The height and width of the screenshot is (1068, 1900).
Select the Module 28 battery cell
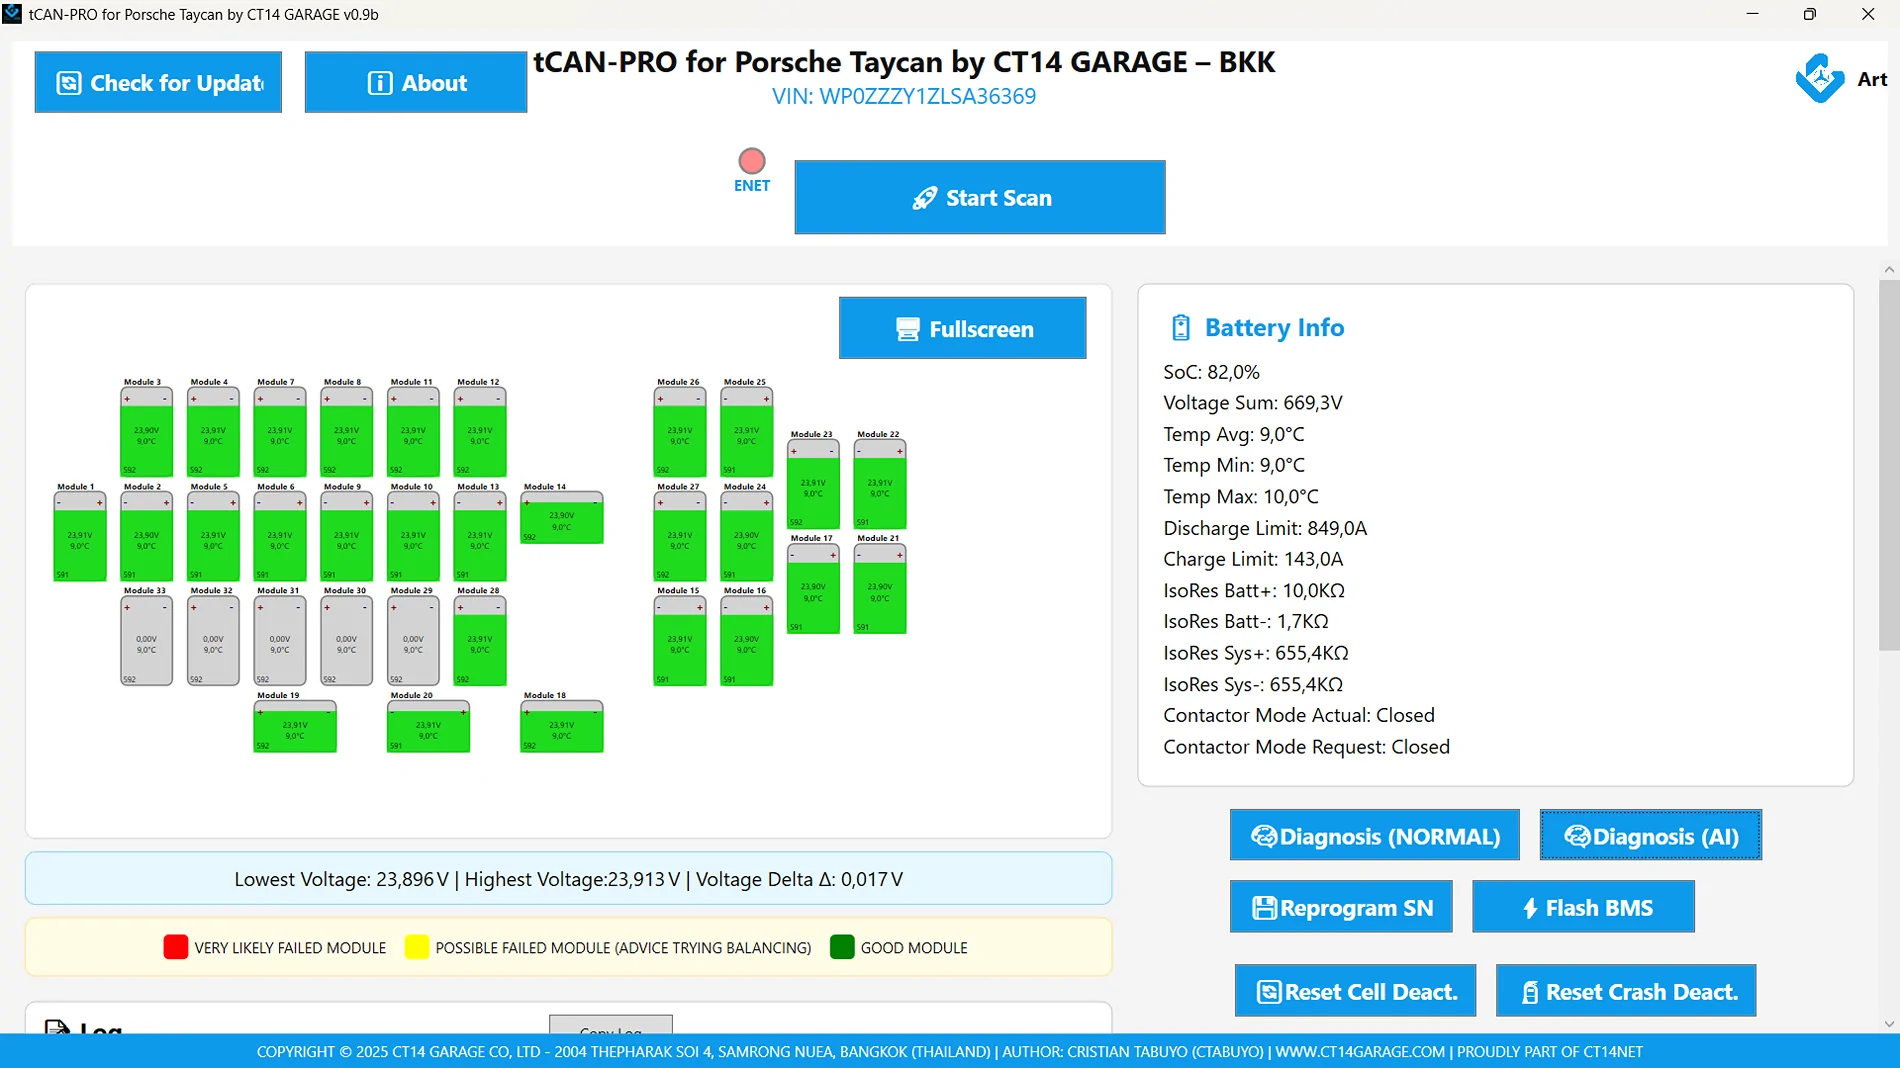tap(480, 641)
